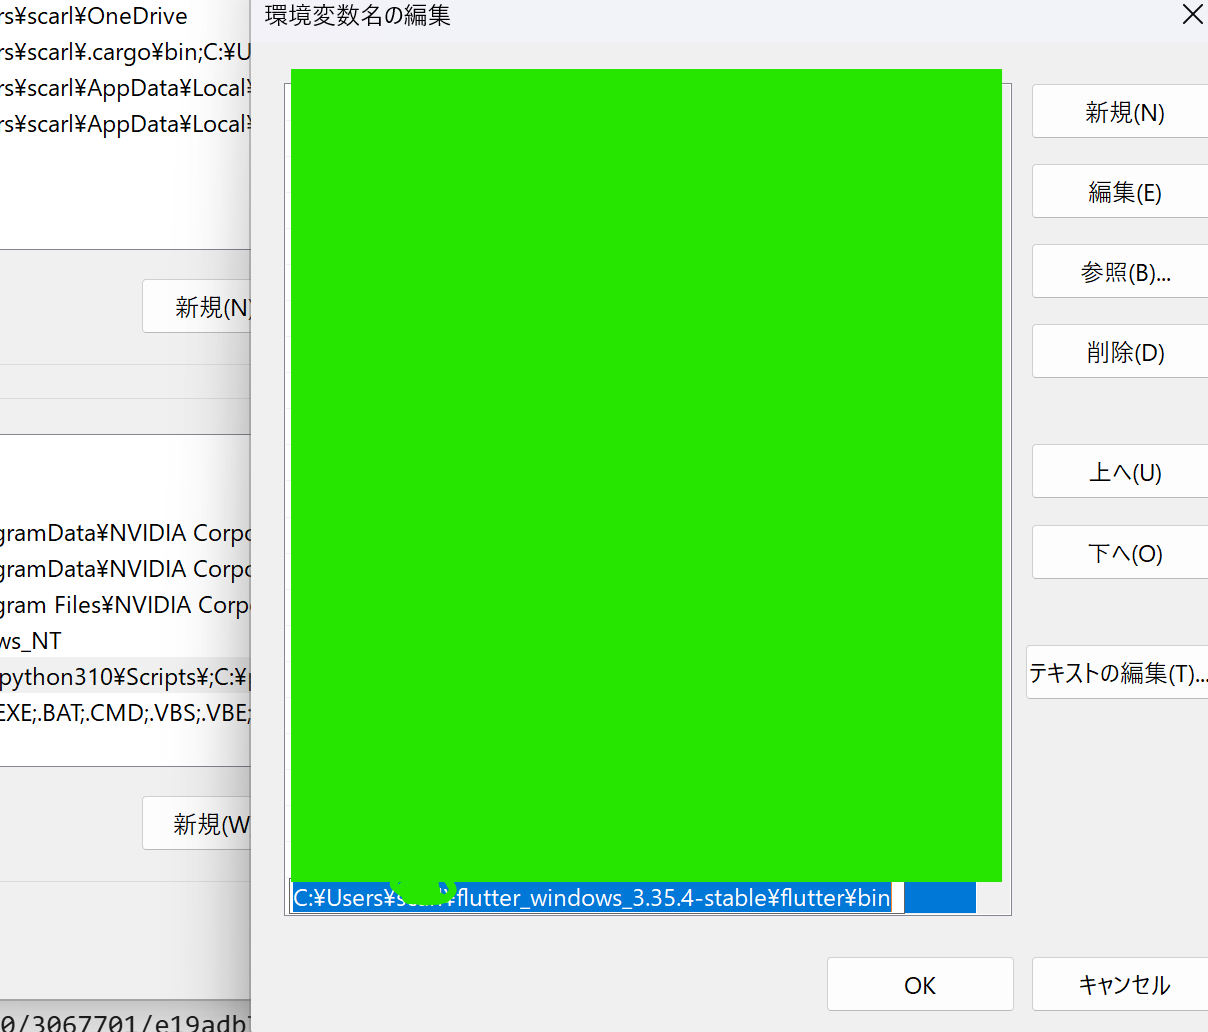Move entry down with 下へ(O)

click(1122, 553)
